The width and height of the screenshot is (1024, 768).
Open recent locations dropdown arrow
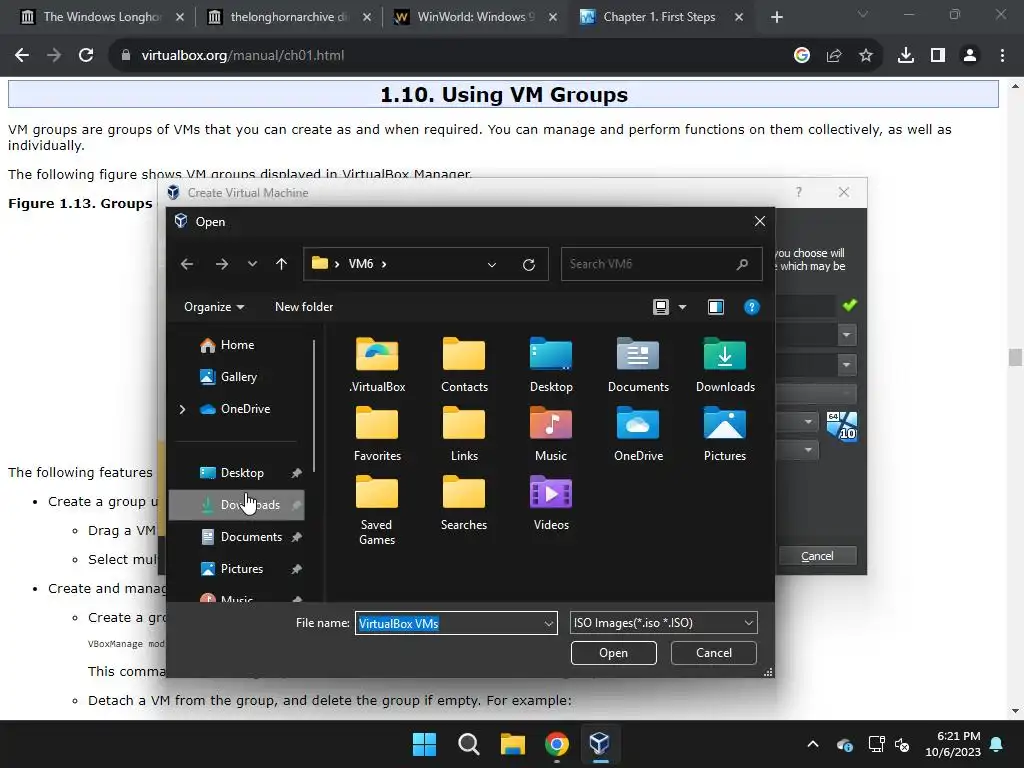click(252, 264)
